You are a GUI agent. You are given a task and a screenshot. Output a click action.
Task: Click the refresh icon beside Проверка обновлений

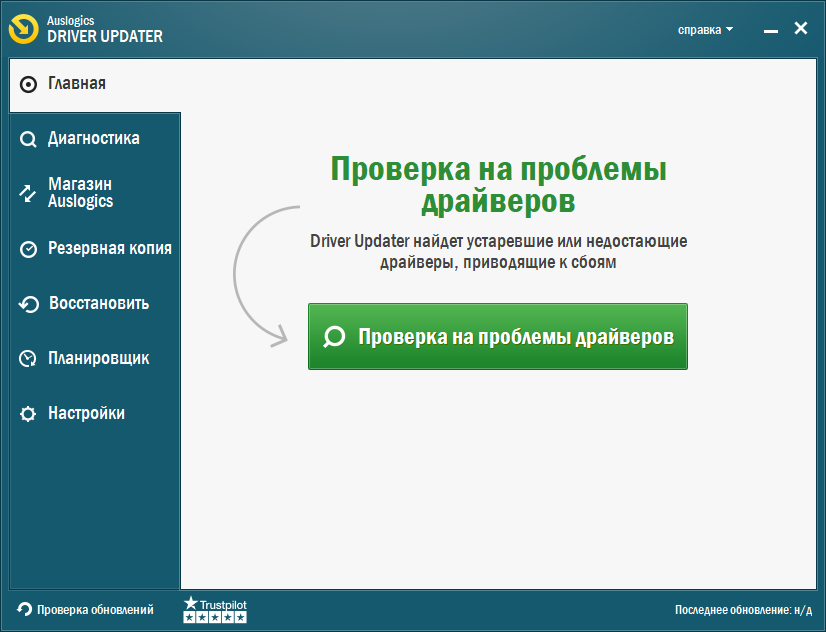coord(24,609)
